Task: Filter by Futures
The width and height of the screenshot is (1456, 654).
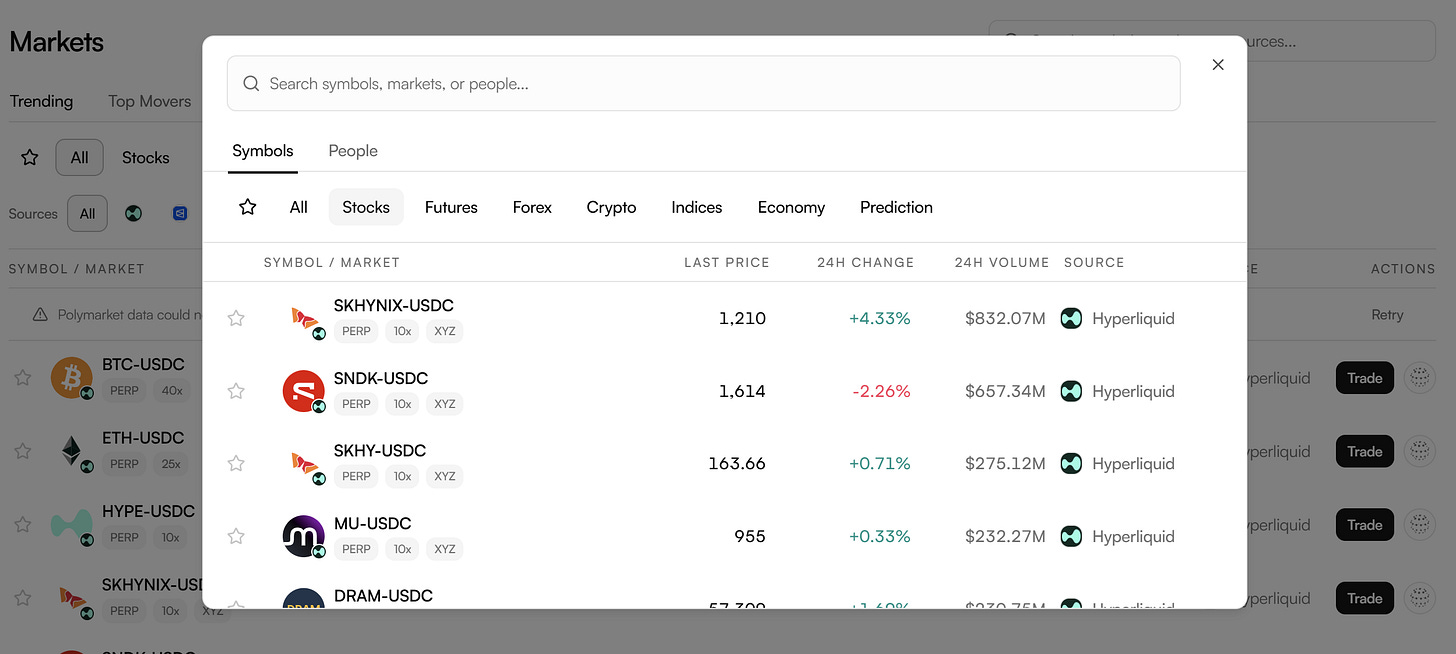Action: pos(451,207)
